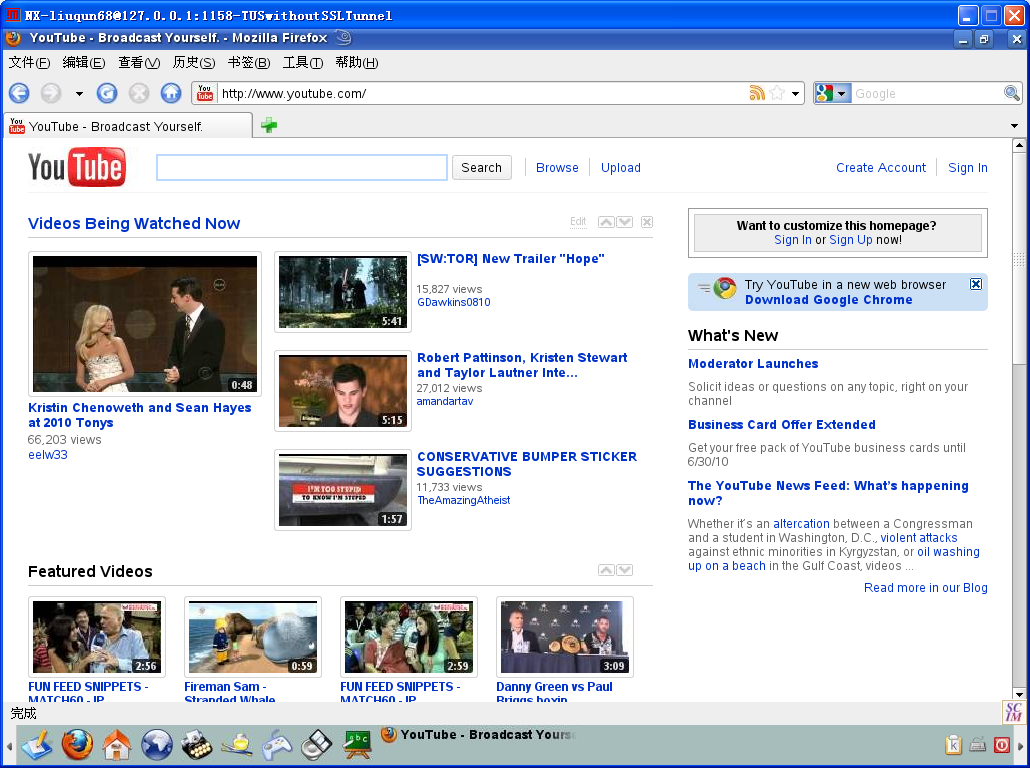Open the 帮助(H) menu
The height and width of the screenshot is (768, 1030).
(x=357, y=62)
